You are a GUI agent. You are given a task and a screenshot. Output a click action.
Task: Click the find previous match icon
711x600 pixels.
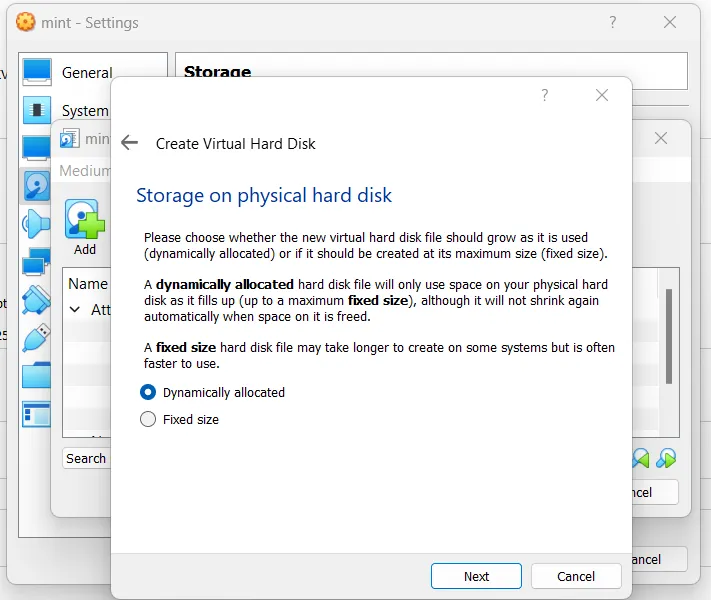[640, 459]
